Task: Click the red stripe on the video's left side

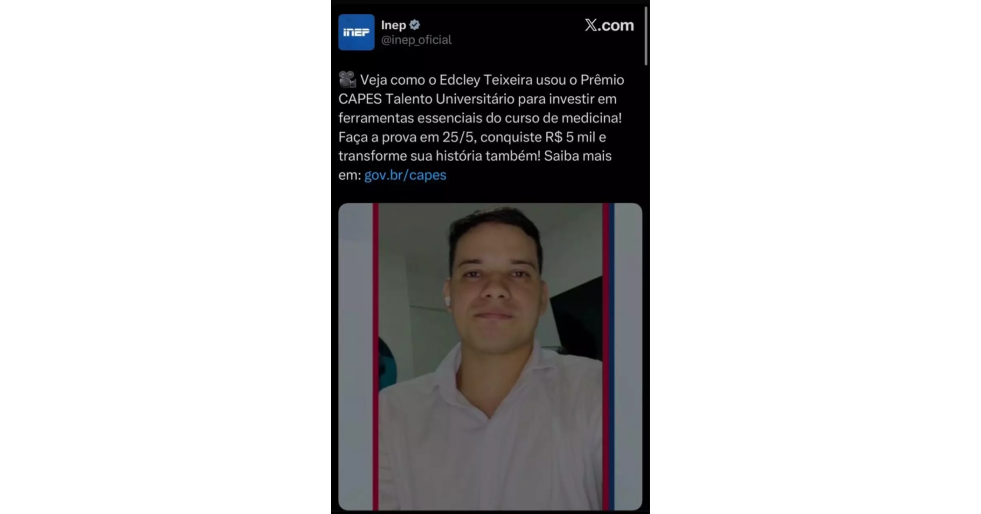Action: pos(375,356)
